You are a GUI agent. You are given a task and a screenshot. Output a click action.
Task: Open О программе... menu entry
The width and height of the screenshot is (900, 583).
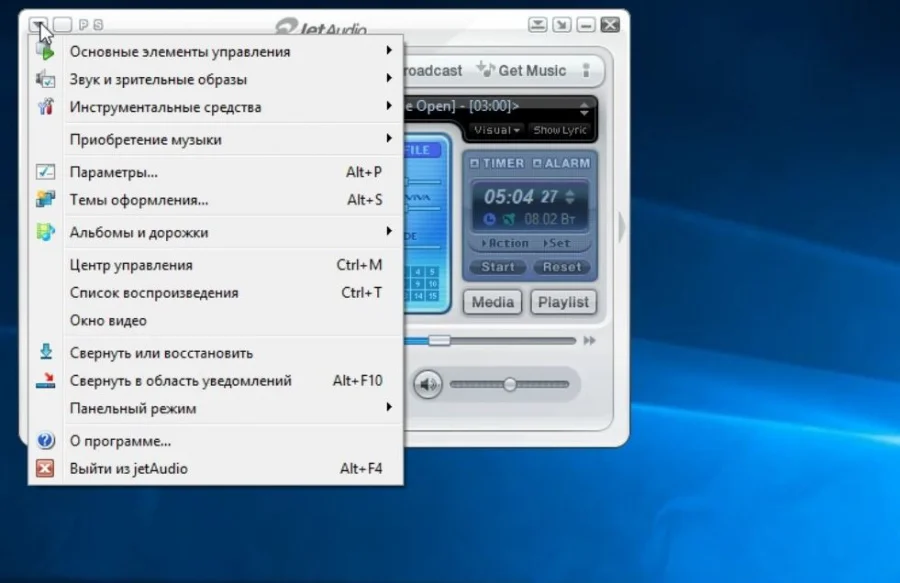click(x=216, y=441)
